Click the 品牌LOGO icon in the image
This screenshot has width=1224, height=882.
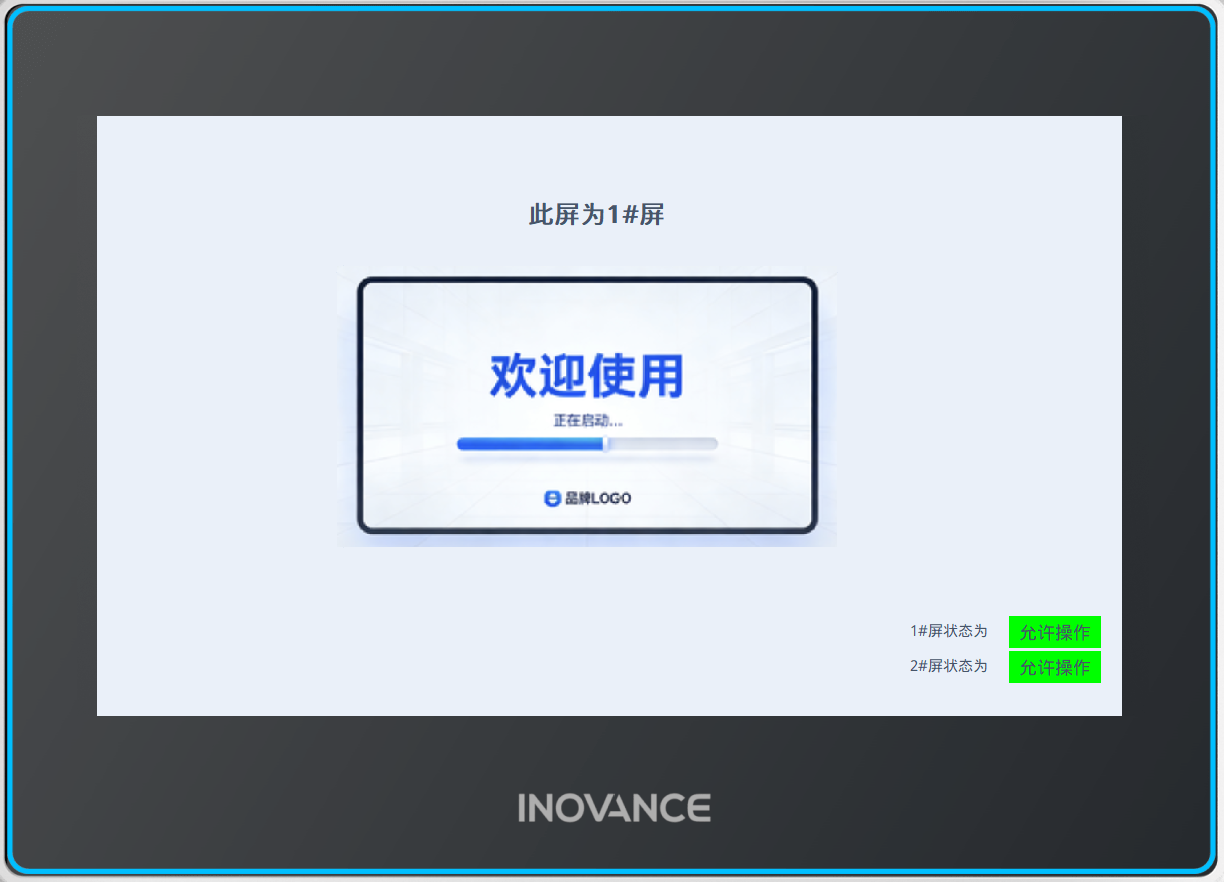point(553,498)
